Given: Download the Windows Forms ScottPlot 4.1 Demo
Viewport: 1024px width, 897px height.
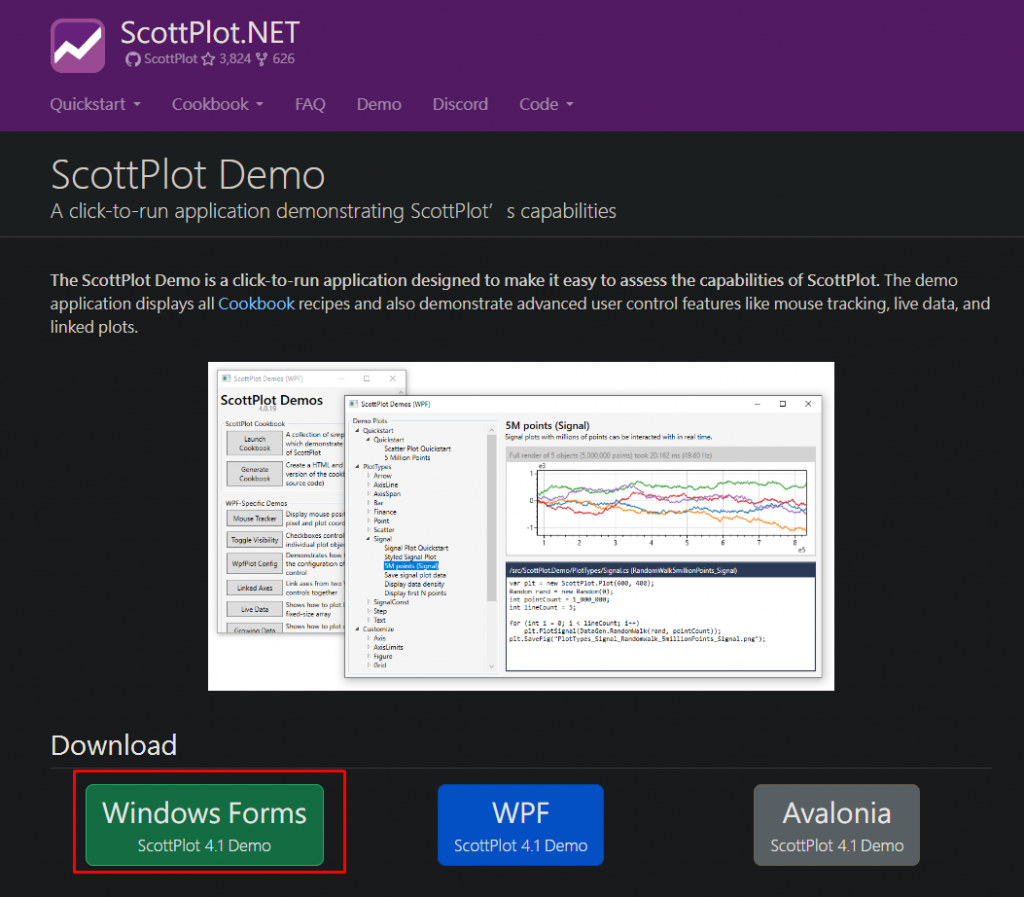Looking at the screenshot, I should click(204, 825).
